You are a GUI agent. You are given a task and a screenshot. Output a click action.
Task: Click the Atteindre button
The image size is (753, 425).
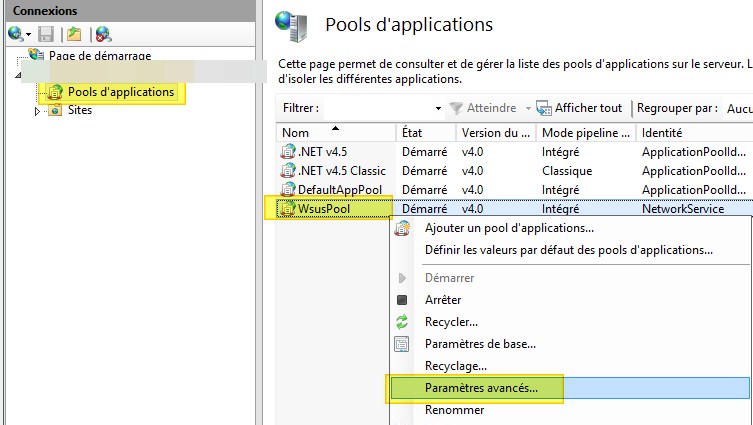point(483,108)
